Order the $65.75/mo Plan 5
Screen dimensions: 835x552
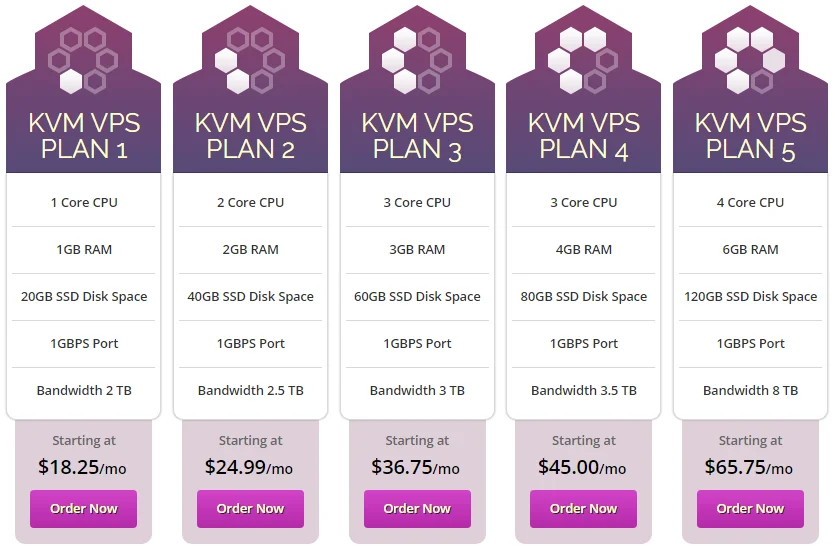pyautogui.click(x=750, y=509)
